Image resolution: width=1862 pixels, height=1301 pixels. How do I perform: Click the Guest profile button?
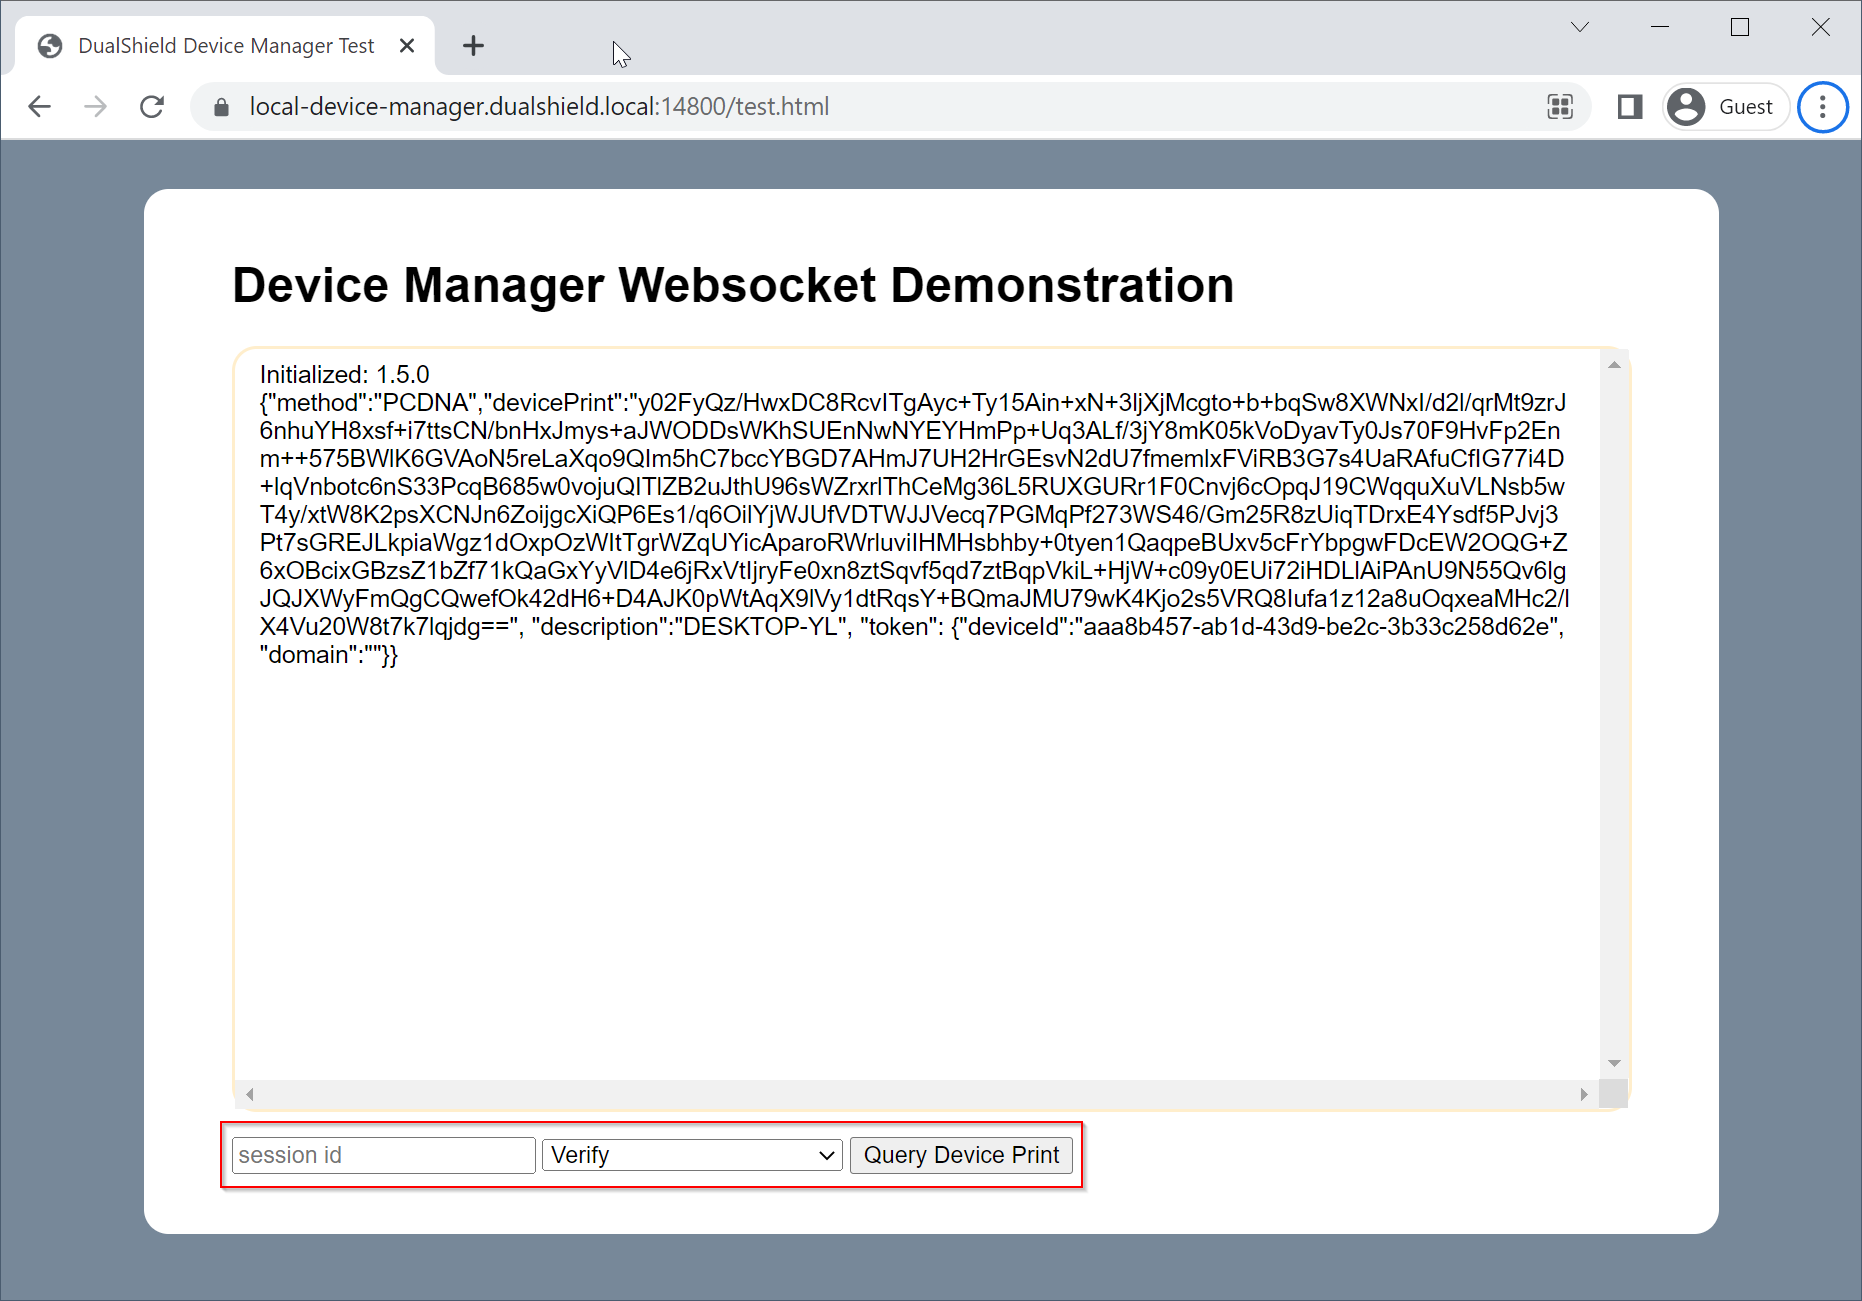click(1725, 107)
